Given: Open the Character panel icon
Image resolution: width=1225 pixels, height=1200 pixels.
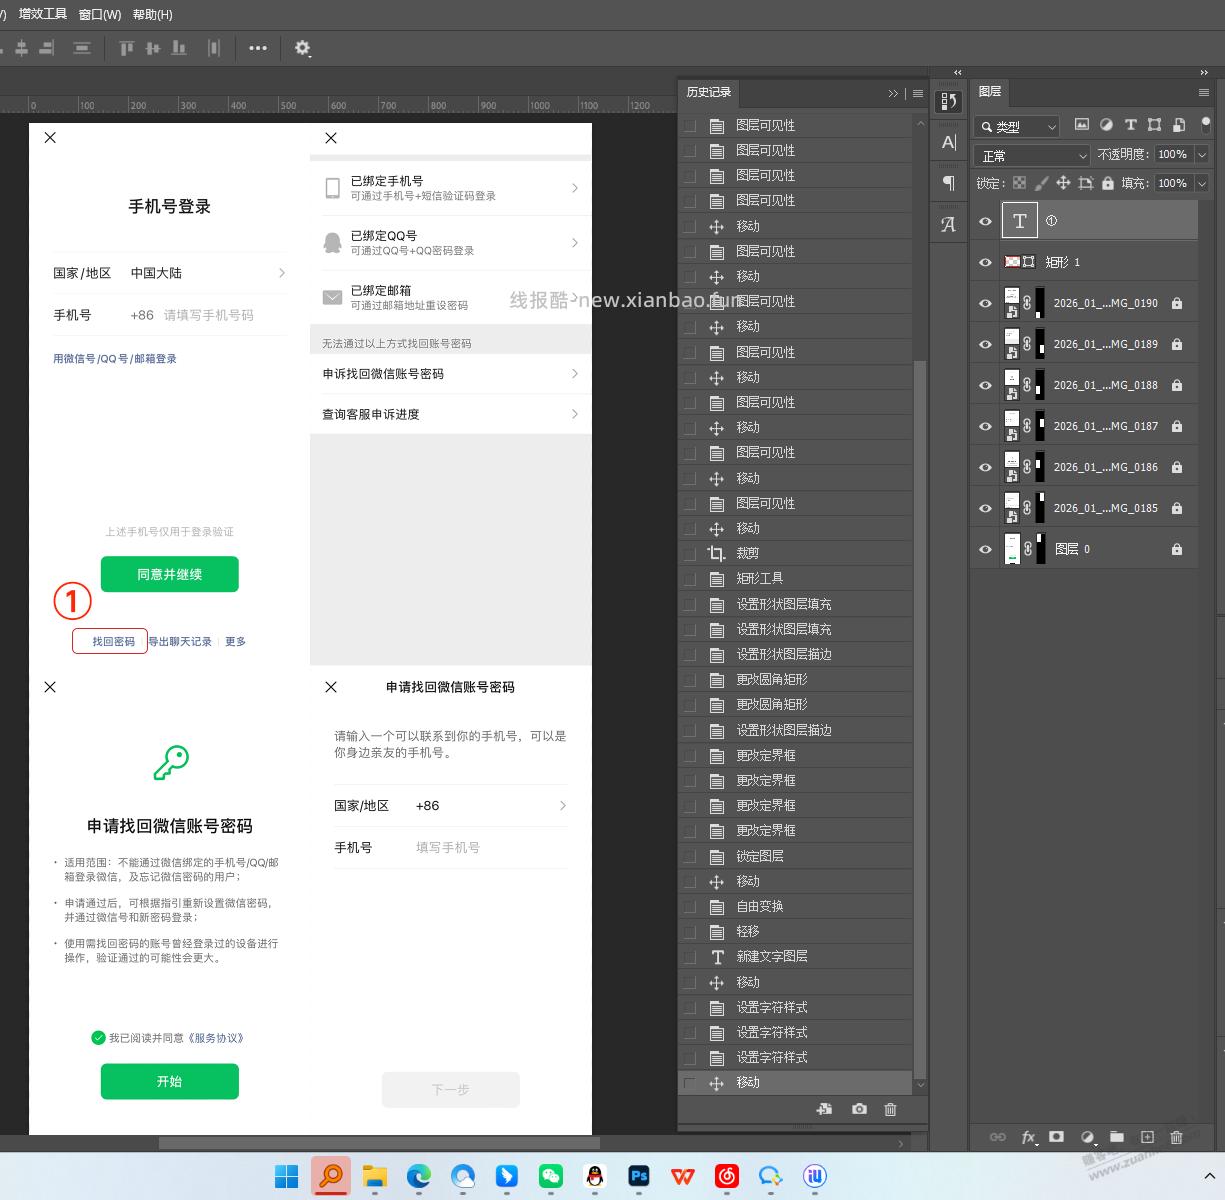Looking at the screenshot, I should tap(948, 143).
